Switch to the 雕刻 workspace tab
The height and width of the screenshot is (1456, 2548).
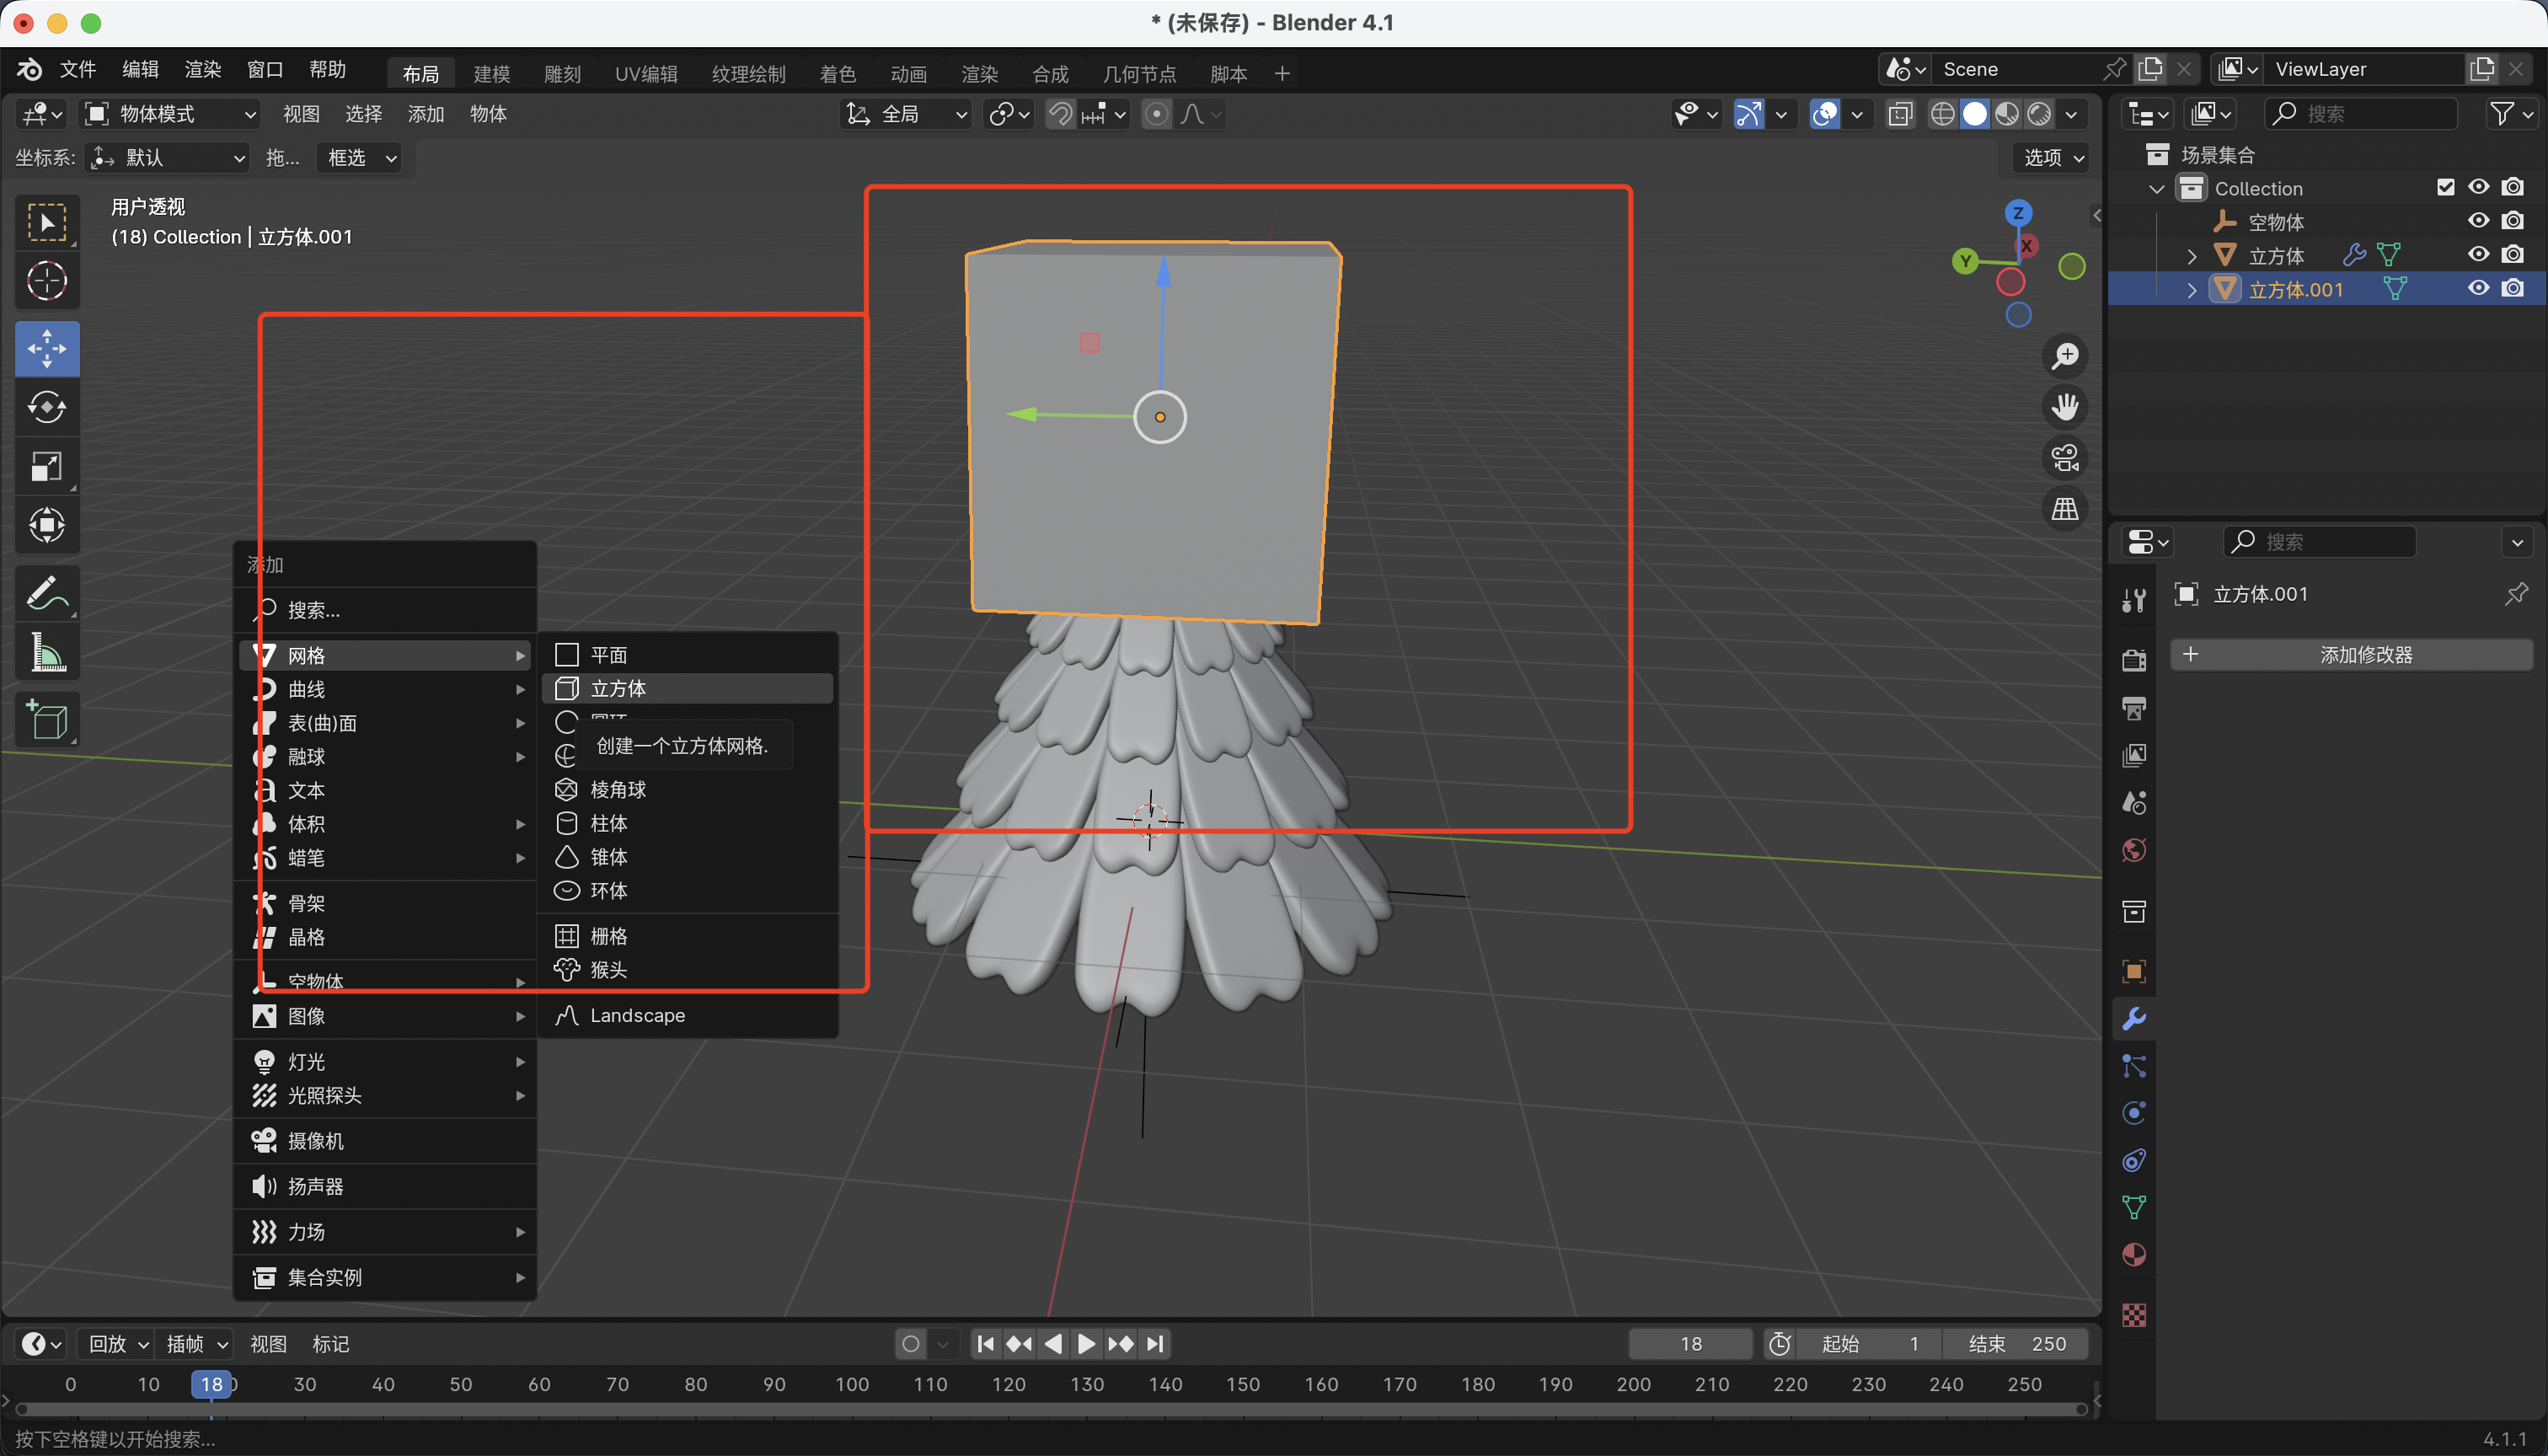tap(562, 73)
